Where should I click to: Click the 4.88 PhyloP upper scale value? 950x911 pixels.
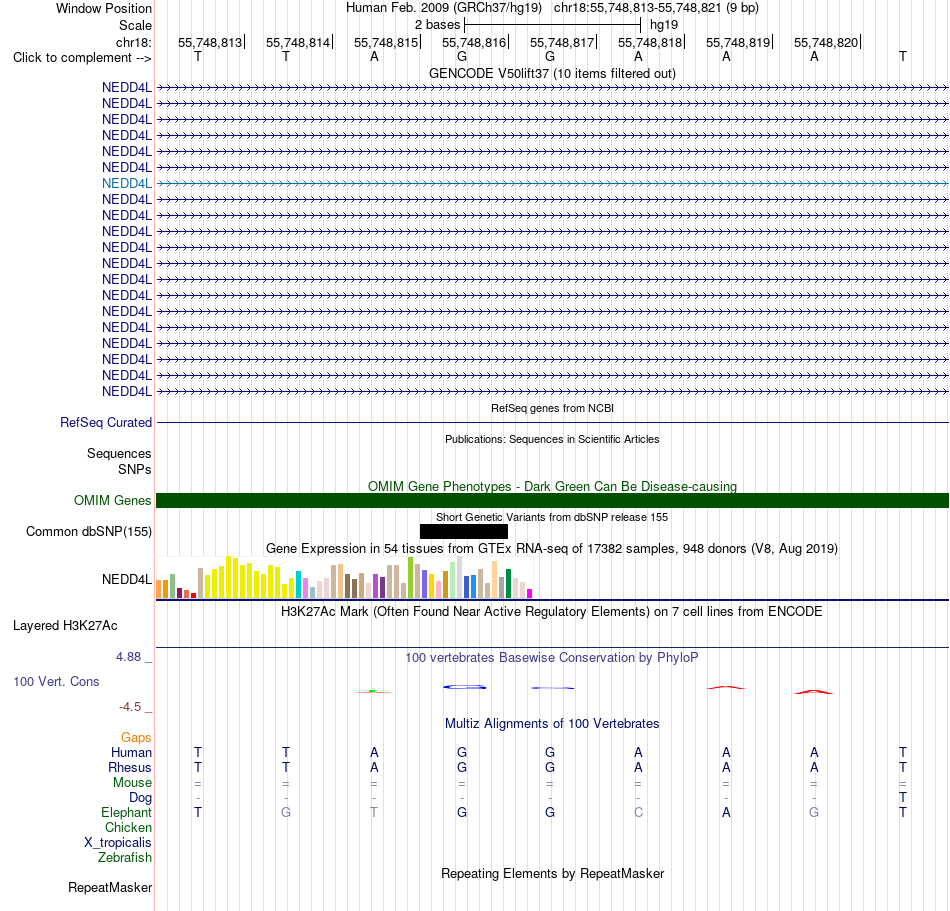point(128,657)
